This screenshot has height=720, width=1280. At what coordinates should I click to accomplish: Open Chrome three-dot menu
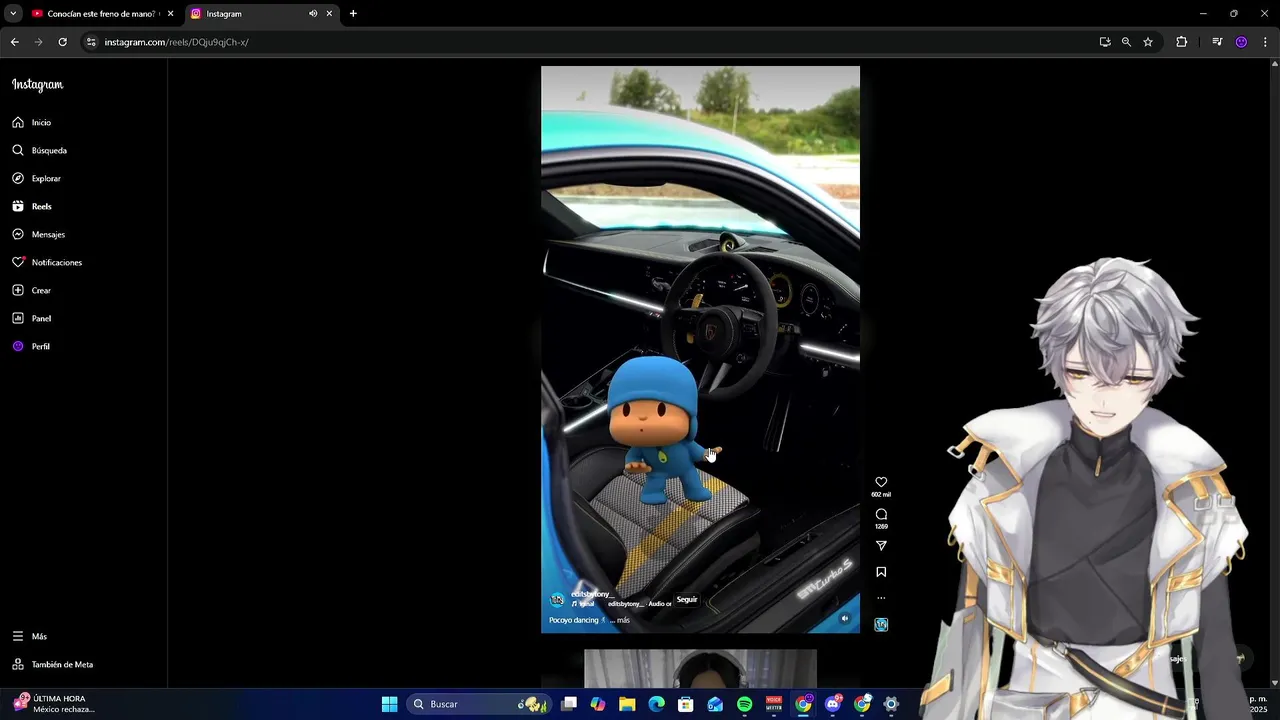1265,42
